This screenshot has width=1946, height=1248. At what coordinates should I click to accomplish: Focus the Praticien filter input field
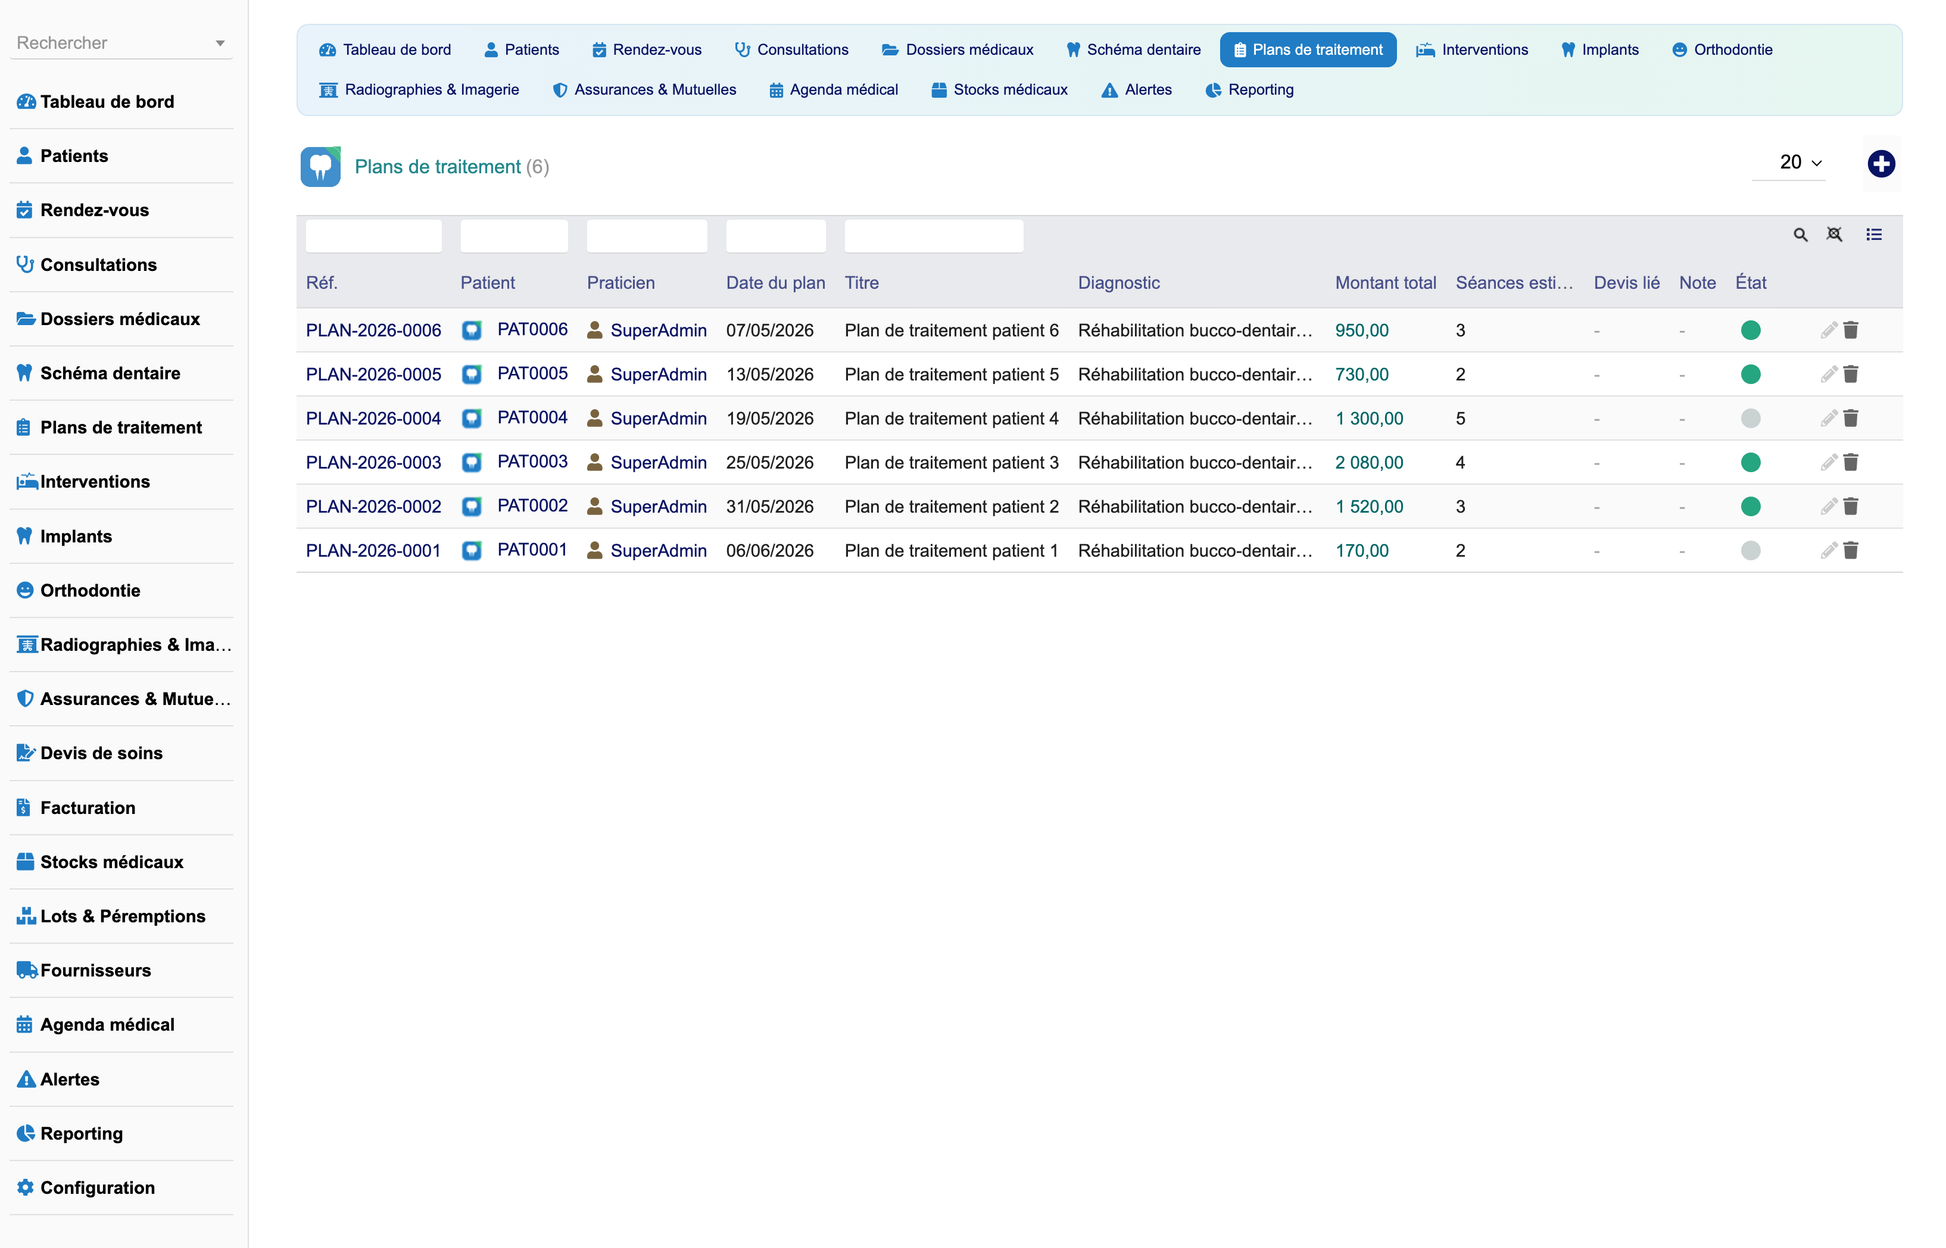pyautogui.click(x=647, y=236)
